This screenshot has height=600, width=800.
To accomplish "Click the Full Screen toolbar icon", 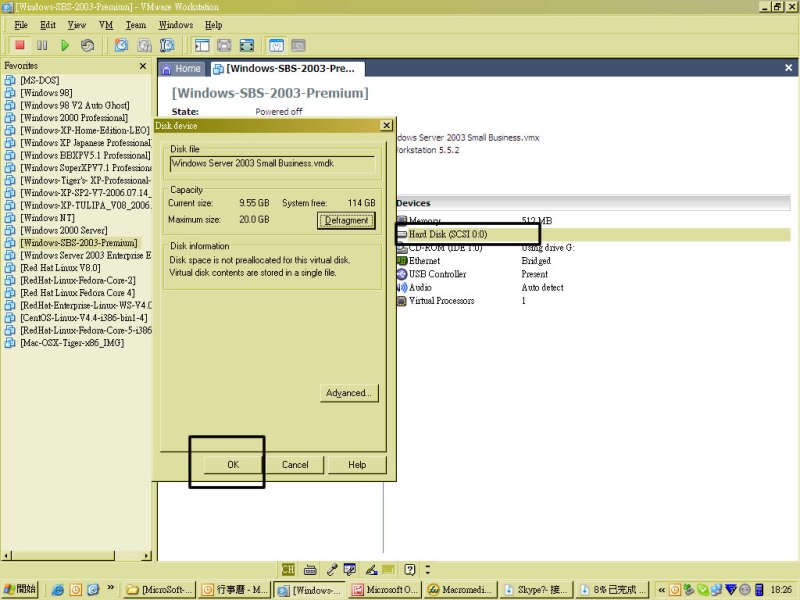I will click(247, 45).
